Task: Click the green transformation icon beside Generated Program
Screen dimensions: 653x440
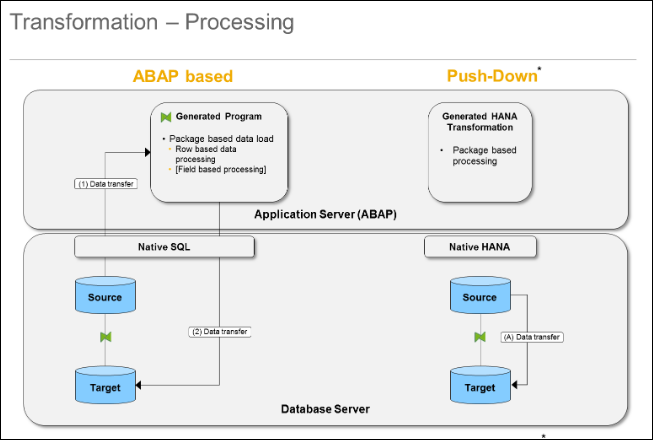Action: pos(166,117)
